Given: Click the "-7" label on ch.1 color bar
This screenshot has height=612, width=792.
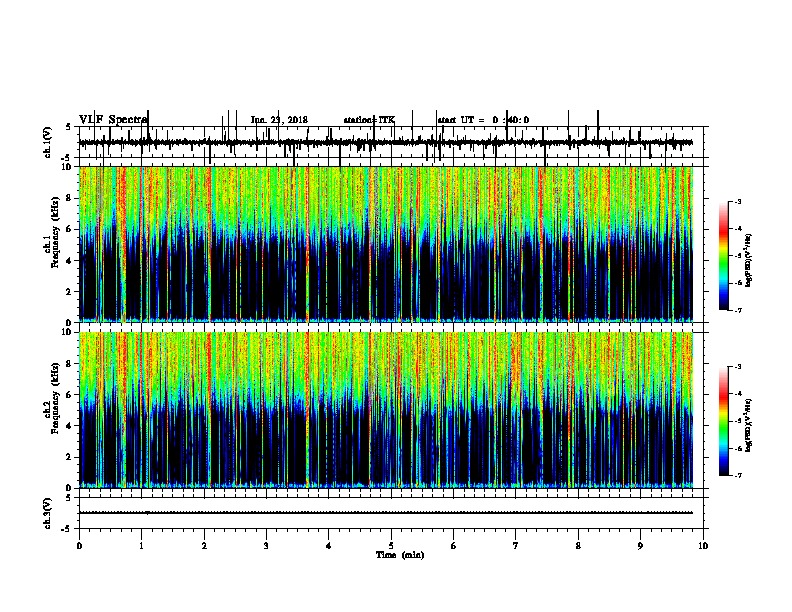Looking at the screenshot, I should pyautogui.click(x=738, y=310).
